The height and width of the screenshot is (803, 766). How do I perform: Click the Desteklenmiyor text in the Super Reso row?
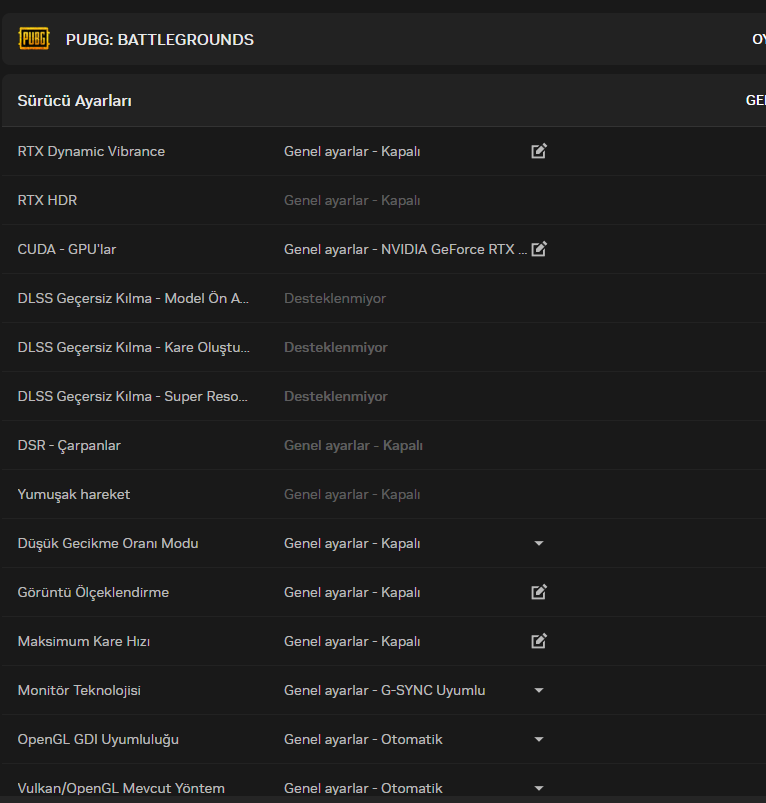point(336,396)
